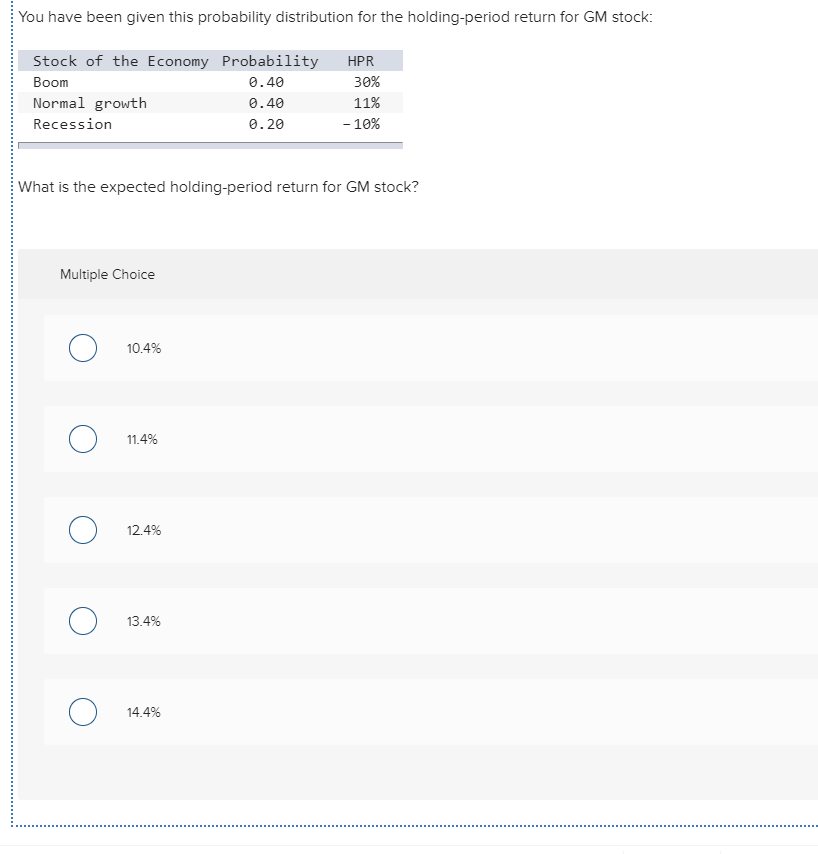Click the 11.4% answer label text
This screenshot has width=818, height=854.
point(140,439)
